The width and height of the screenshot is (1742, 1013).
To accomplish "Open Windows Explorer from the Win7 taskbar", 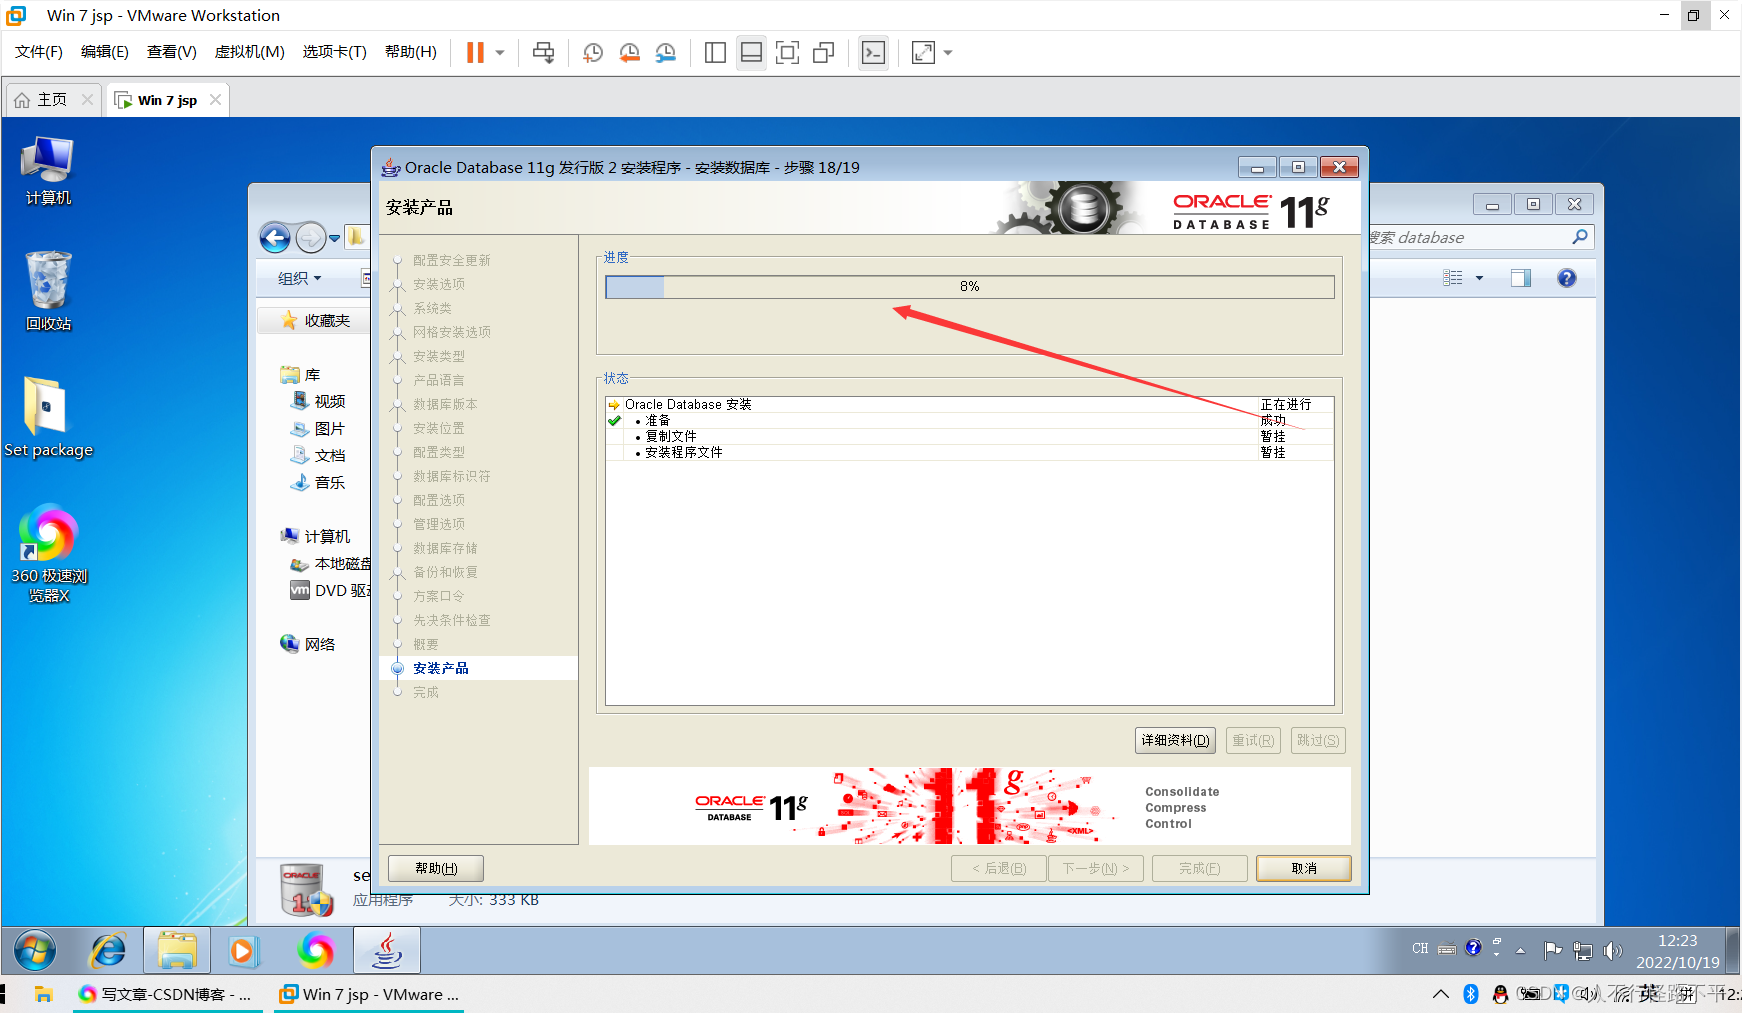I will (177, 950).
